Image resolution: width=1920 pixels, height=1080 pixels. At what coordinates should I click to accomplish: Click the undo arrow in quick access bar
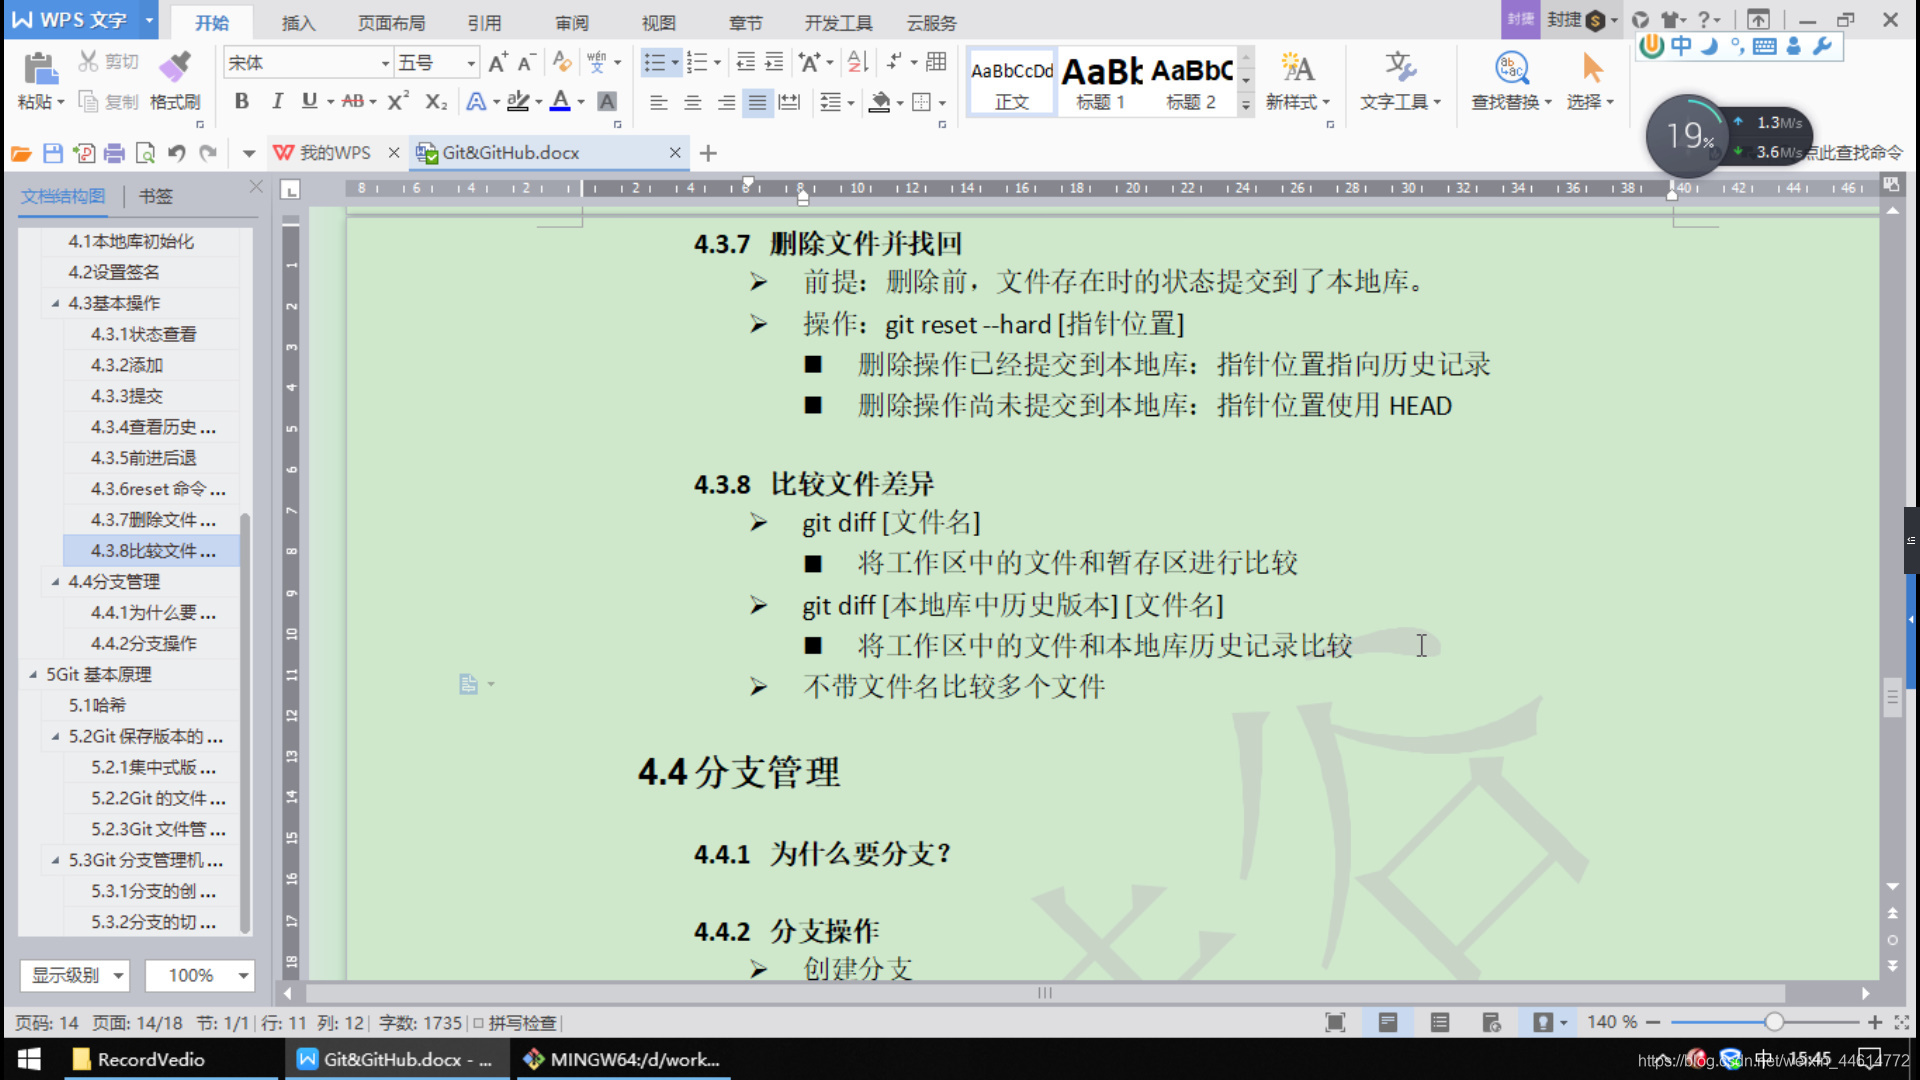(177, 153)
